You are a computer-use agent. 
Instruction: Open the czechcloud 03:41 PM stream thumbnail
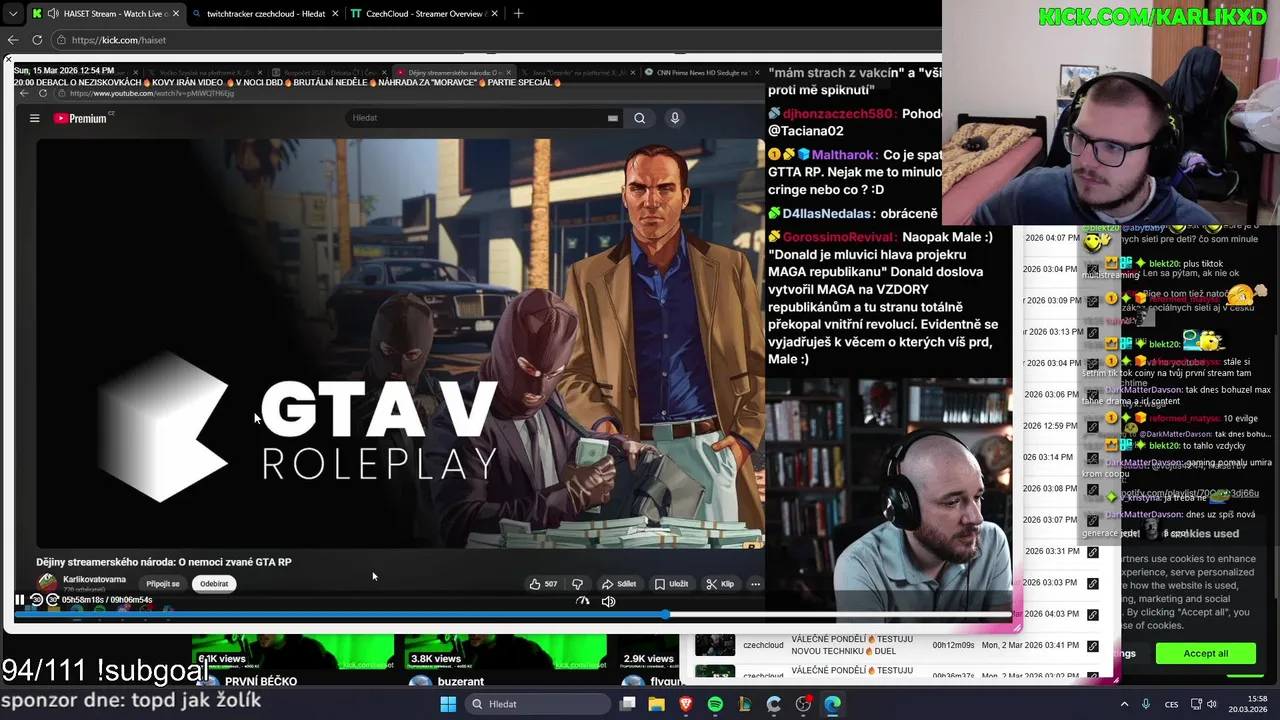point(715,645)
